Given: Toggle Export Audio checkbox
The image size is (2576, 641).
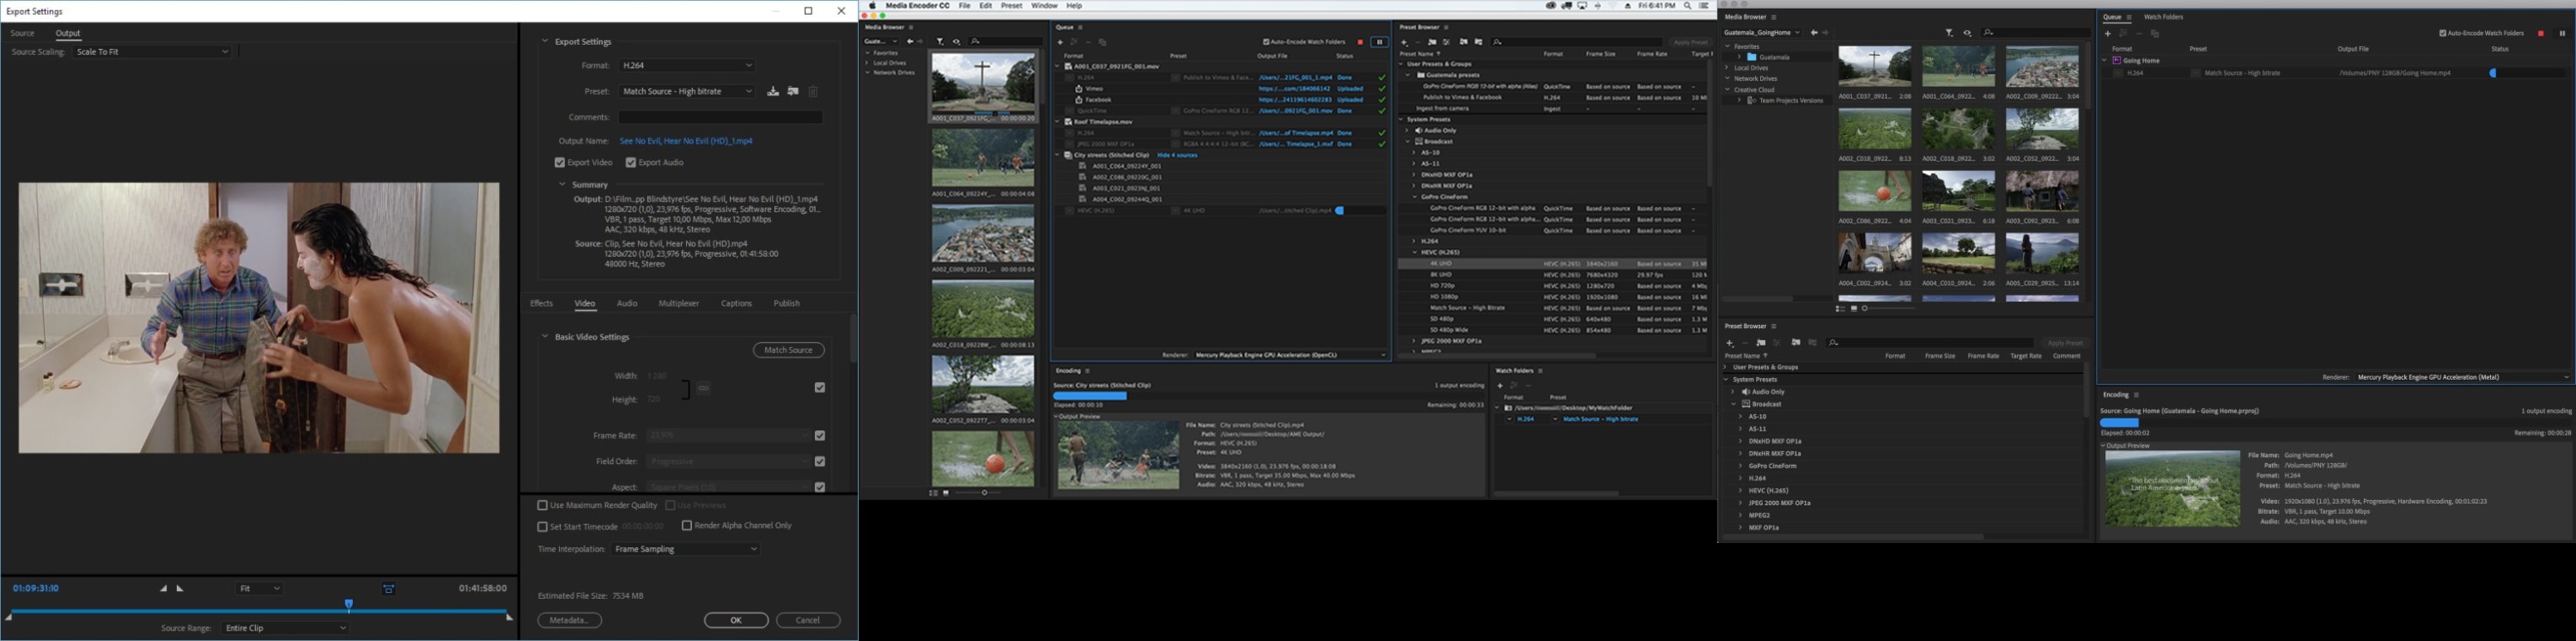Looking at the screenshot, I should click(x=631, y=162).
